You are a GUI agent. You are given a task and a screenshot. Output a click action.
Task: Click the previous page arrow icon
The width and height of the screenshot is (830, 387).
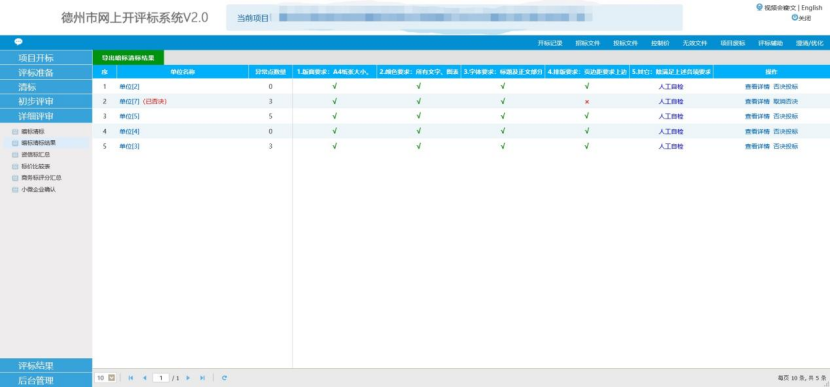(x=145, y=378)
